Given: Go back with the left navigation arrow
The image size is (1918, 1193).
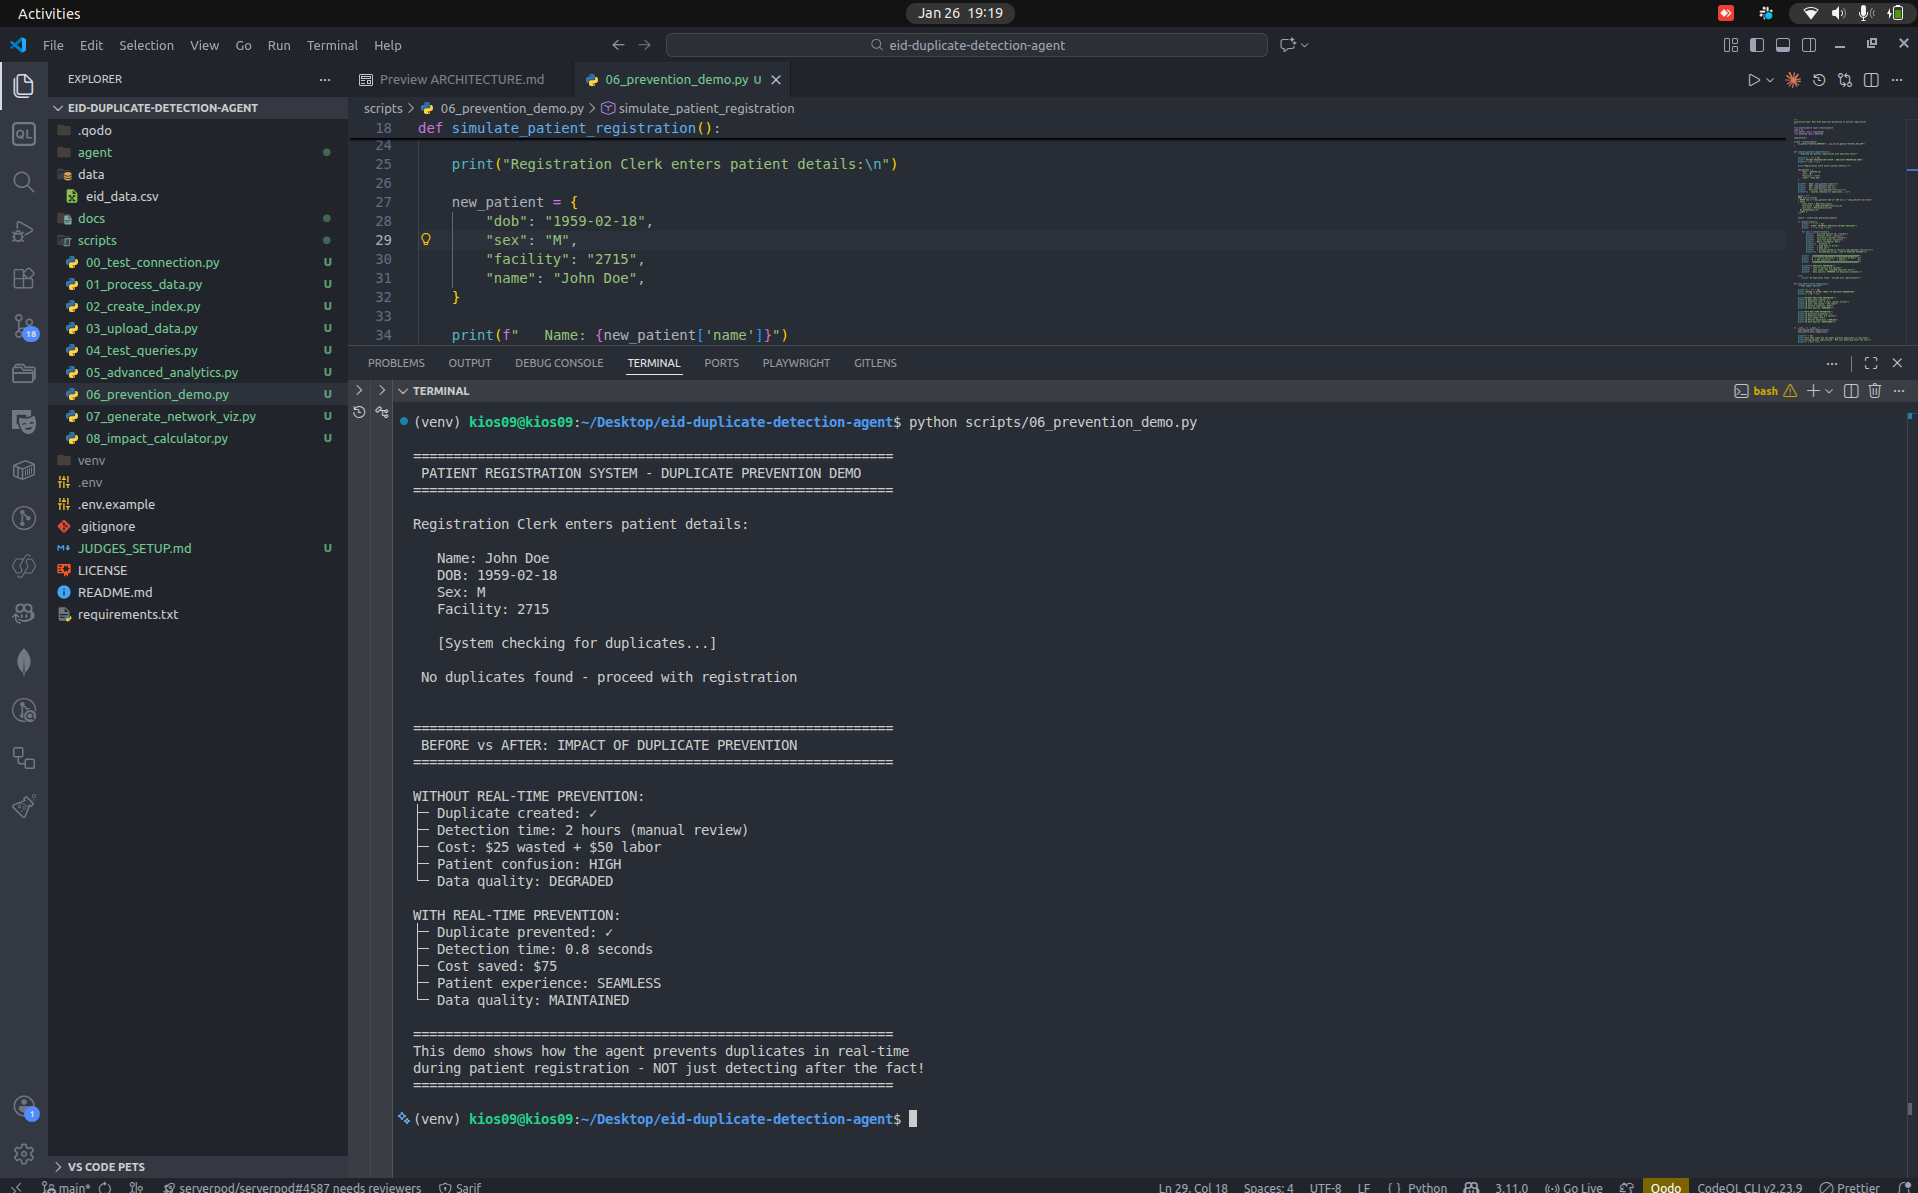Looking at the screenshot, I should (x=618, y=45).
